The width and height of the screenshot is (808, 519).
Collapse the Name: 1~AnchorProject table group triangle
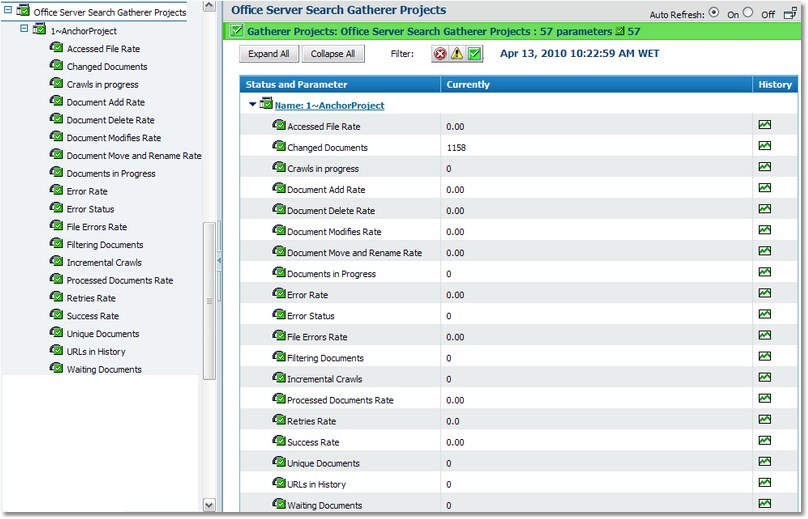click(252, 105)
